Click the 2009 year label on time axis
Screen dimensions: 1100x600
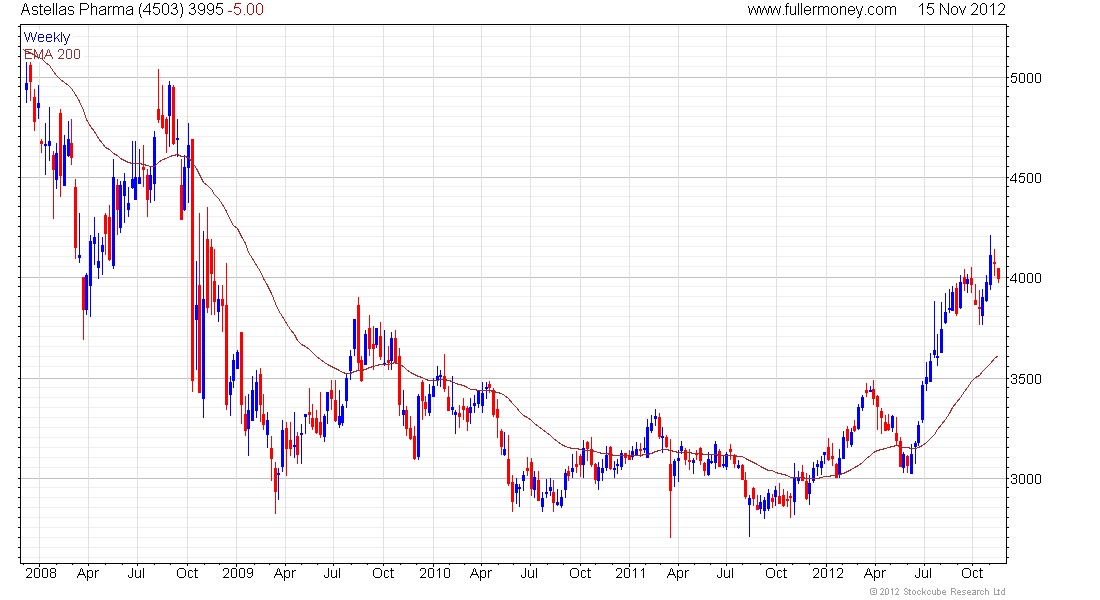238,573
